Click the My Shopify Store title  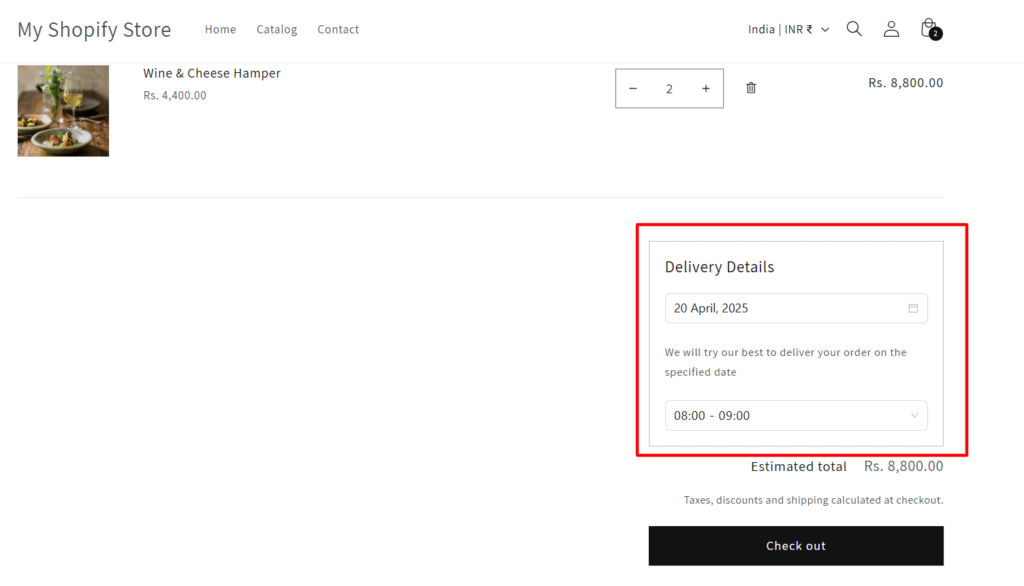tap(94, 30)
